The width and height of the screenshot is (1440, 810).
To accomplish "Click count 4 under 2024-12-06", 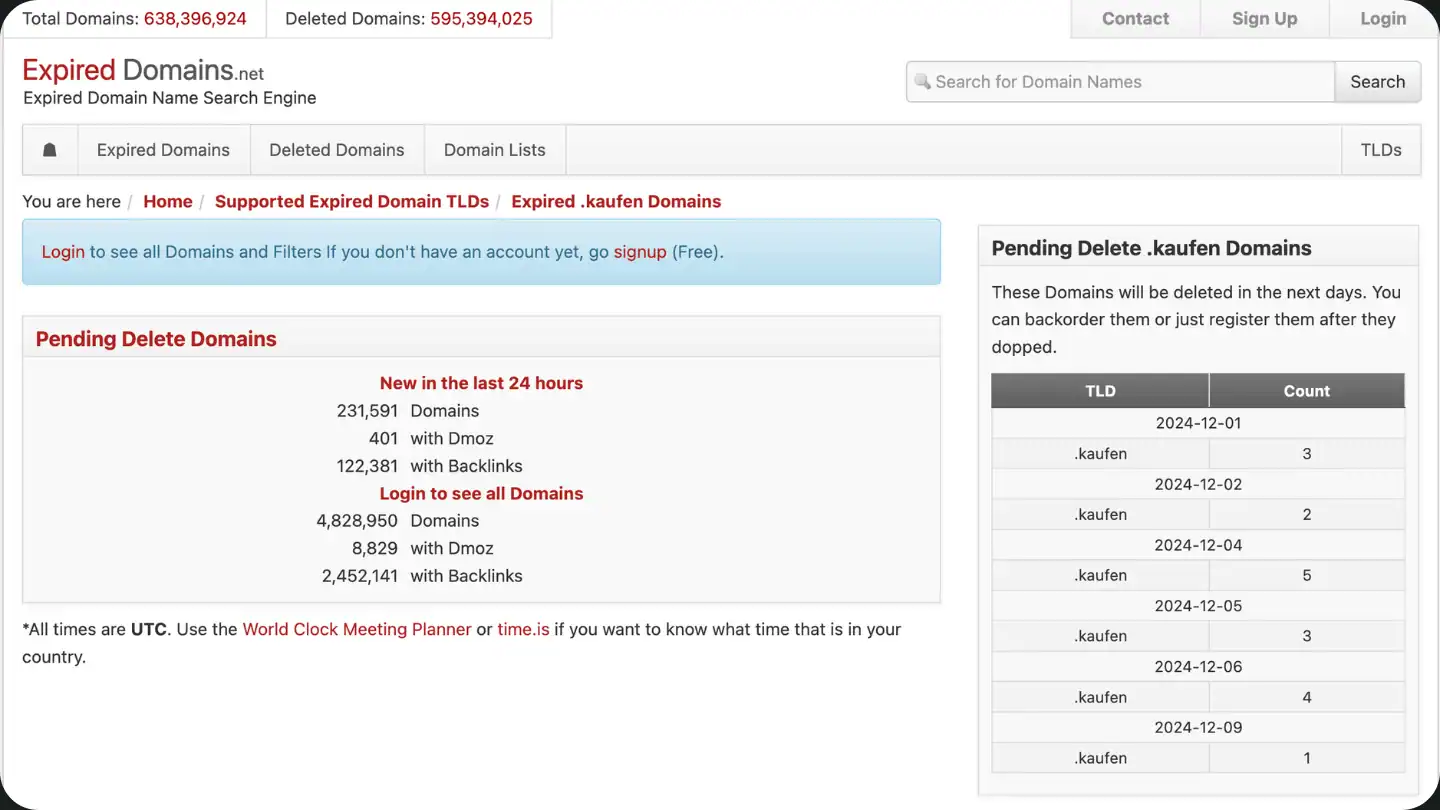I will click(x=1307, y=698).
